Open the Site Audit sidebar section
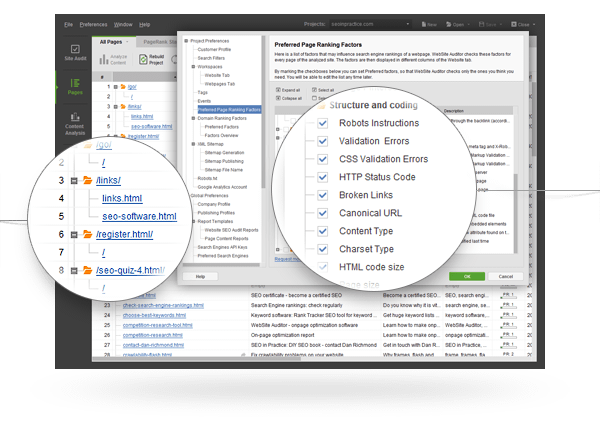This screenshot has height=439, width=600. point(75,53)
